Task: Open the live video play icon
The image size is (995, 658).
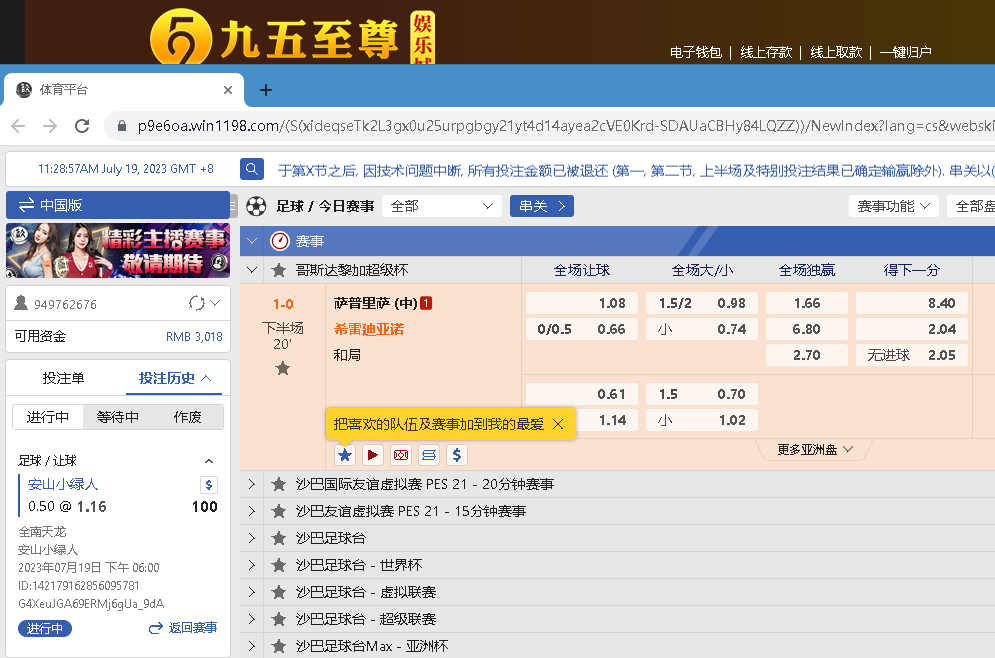Action: tap(372, 455)
